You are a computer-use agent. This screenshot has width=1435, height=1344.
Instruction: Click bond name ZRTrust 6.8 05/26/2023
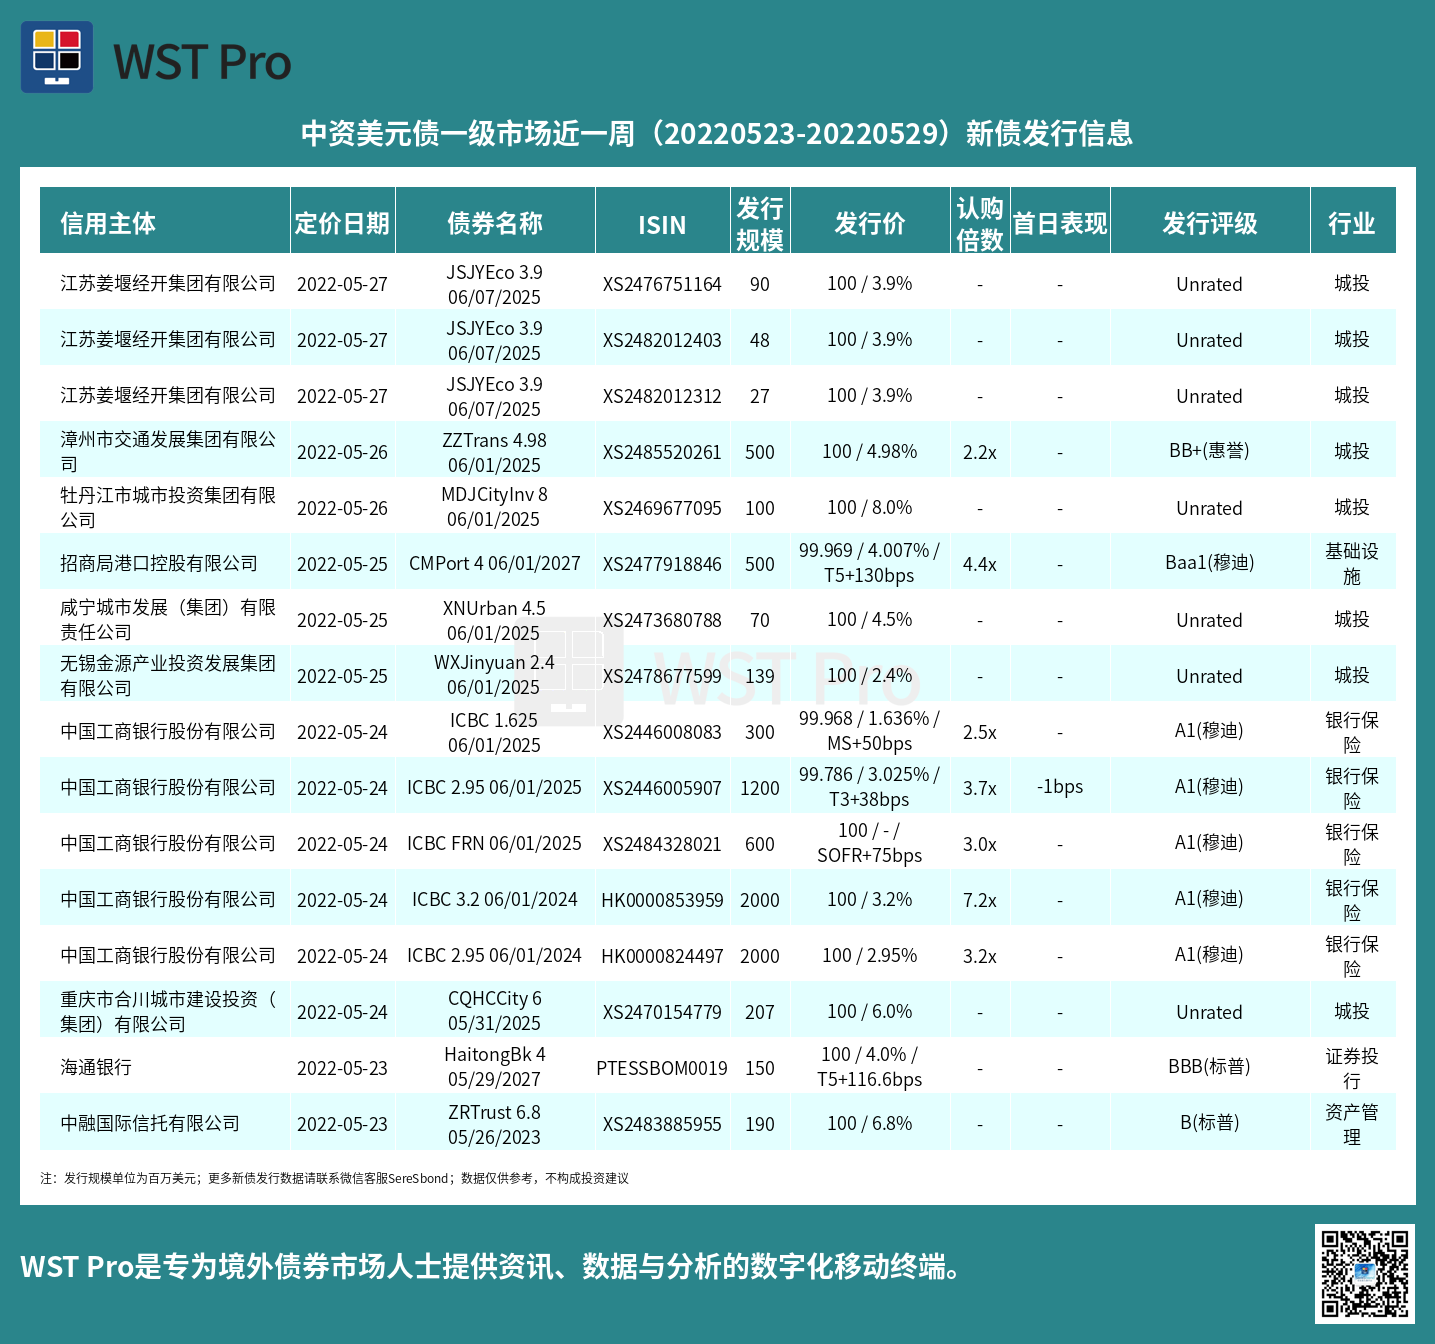pyautogui.click(x=494, y=1124)
